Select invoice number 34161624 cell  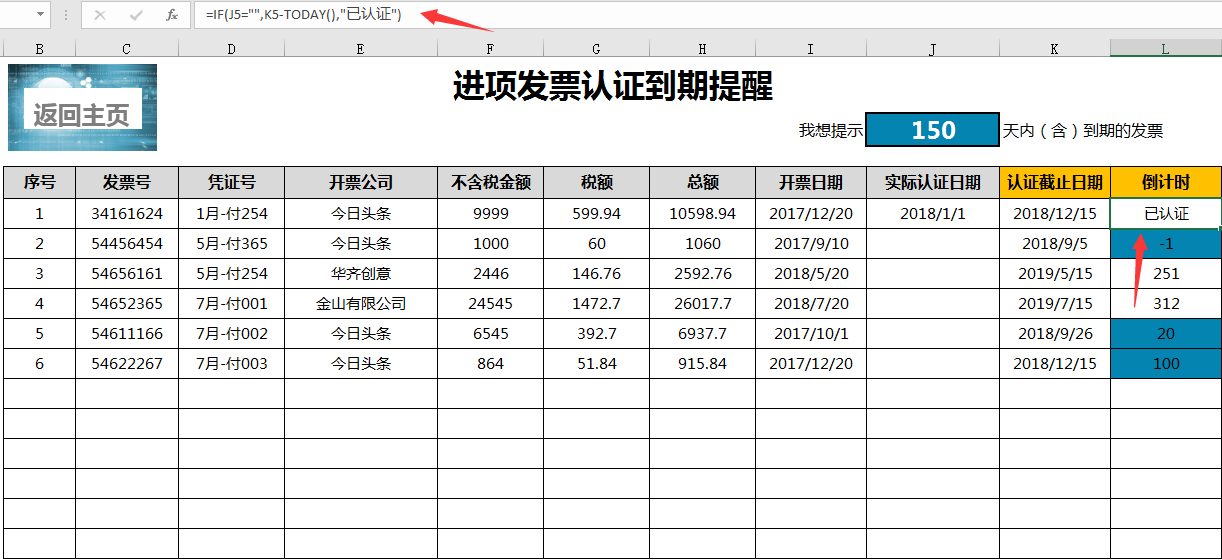point(127,213)
